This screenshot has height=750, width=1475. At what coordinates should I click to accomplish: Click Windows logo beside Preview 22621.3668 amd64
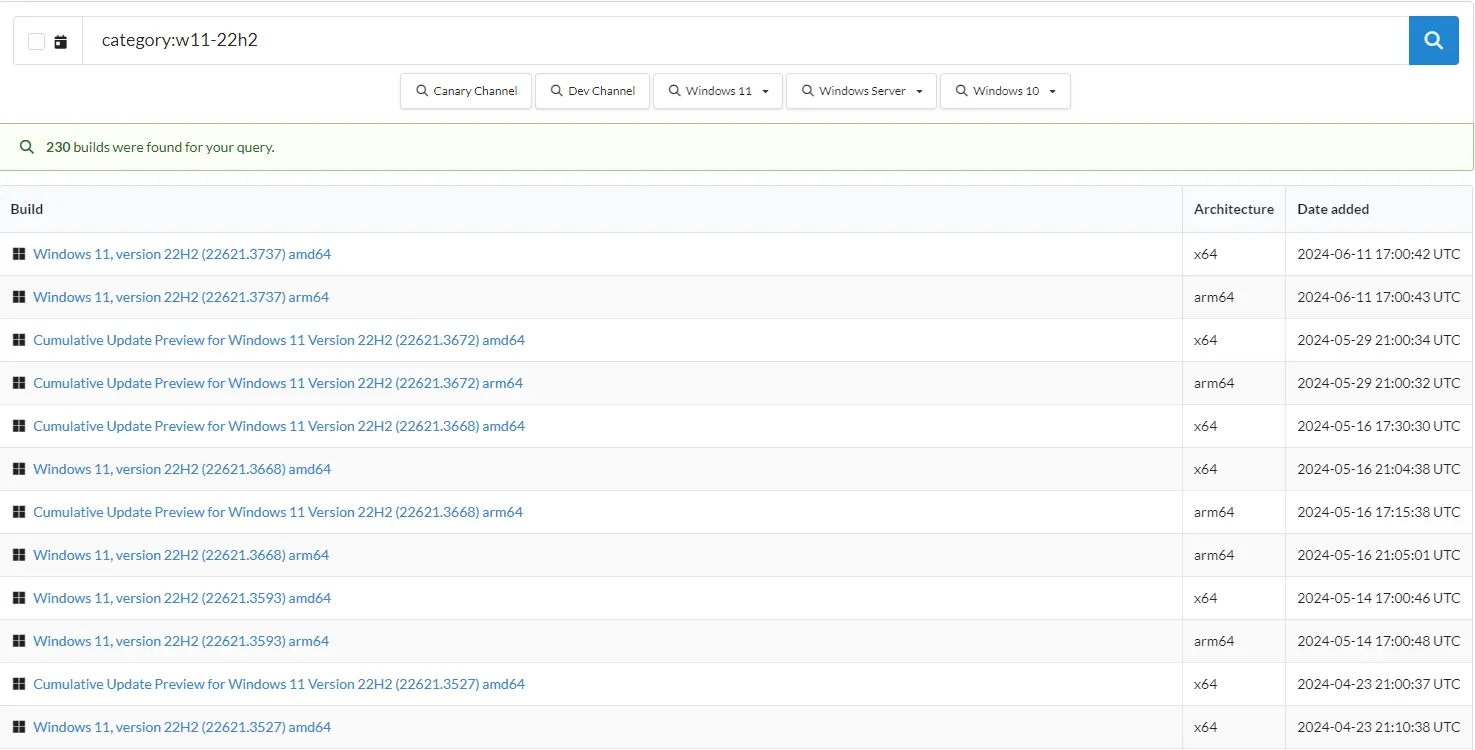pos(18,426)
